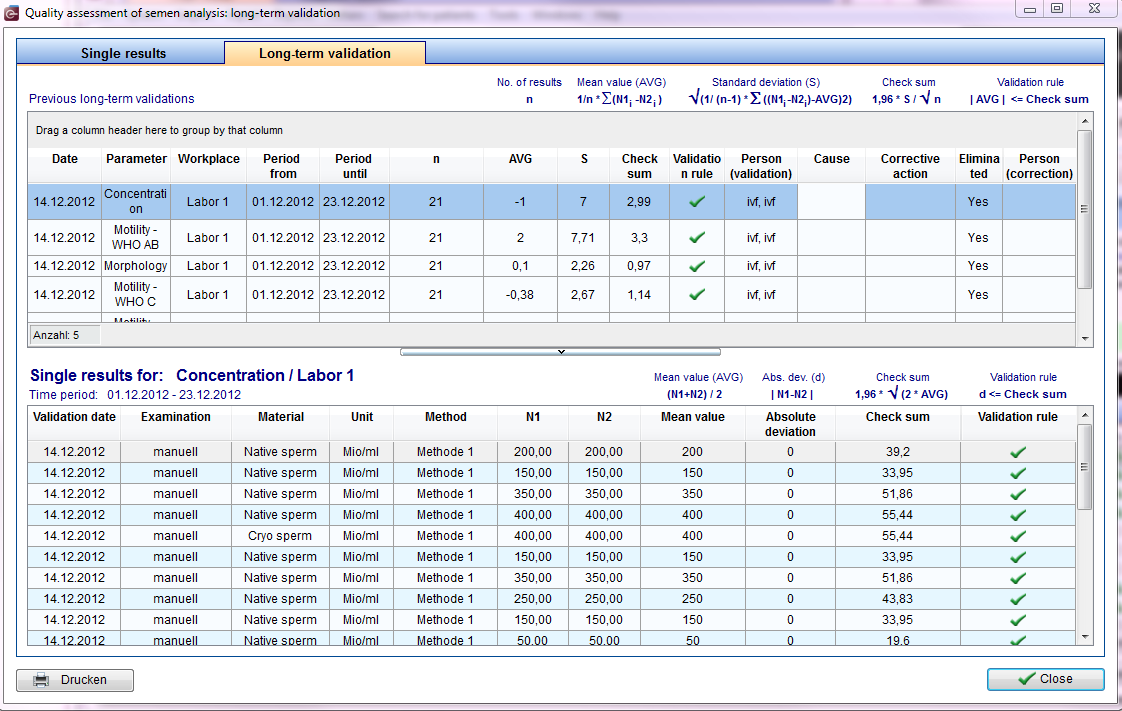Image resolution: width=1122 pixels, height=711 pixels.
Task: Click the validation checkmark for Morphology row
Action: [696, 266]
